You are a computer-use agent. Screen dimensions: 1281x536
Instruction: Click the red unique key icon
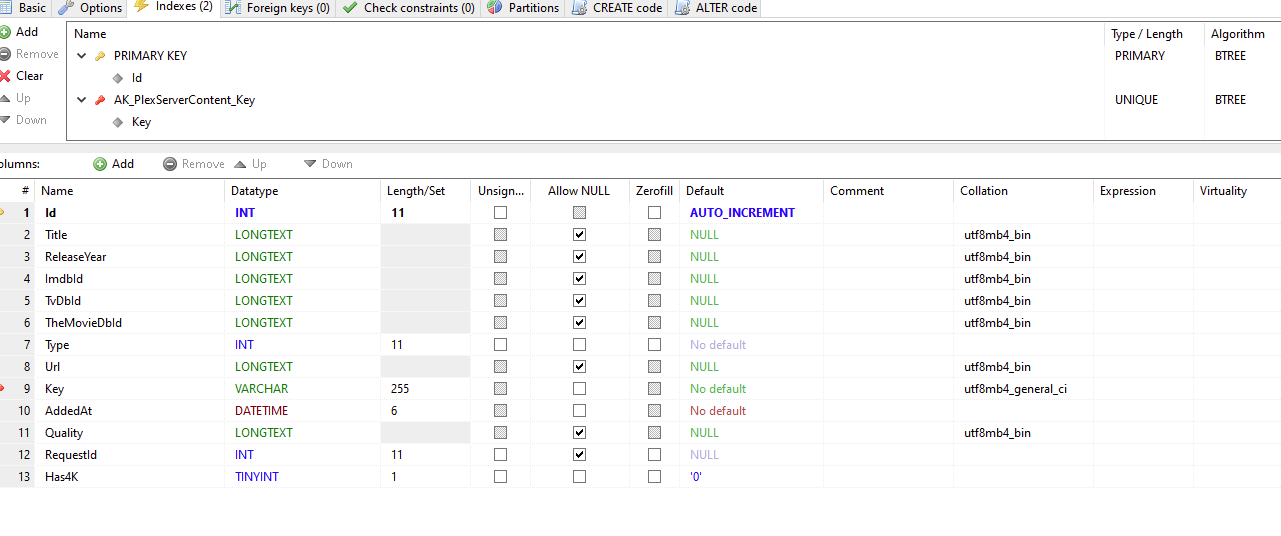click(100, 100)
